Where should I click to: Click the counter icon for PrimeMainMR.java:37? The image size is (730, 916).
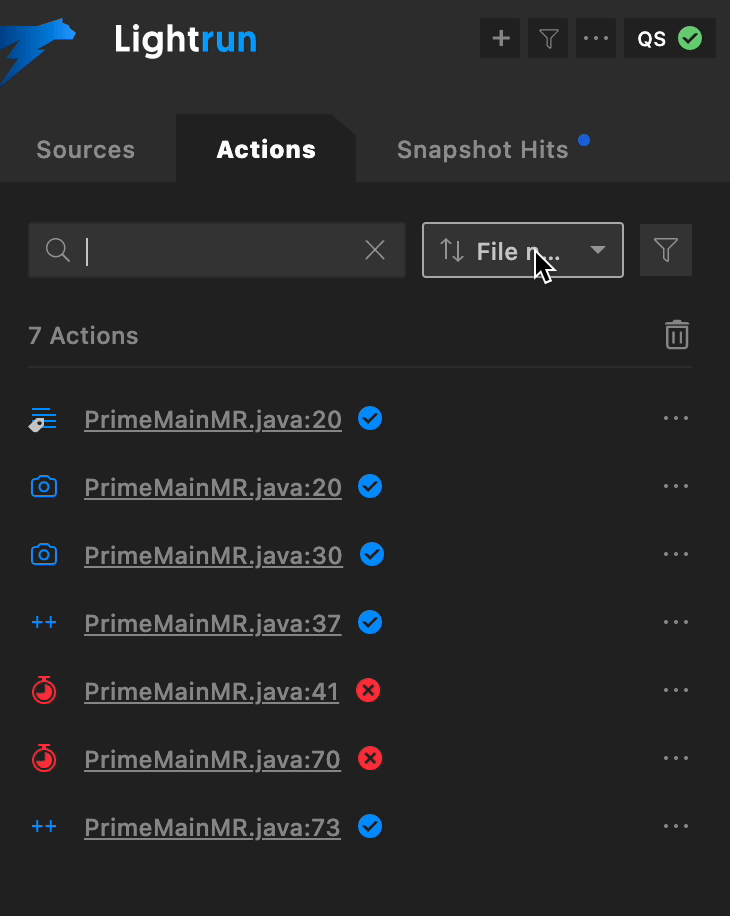point(43,623)
